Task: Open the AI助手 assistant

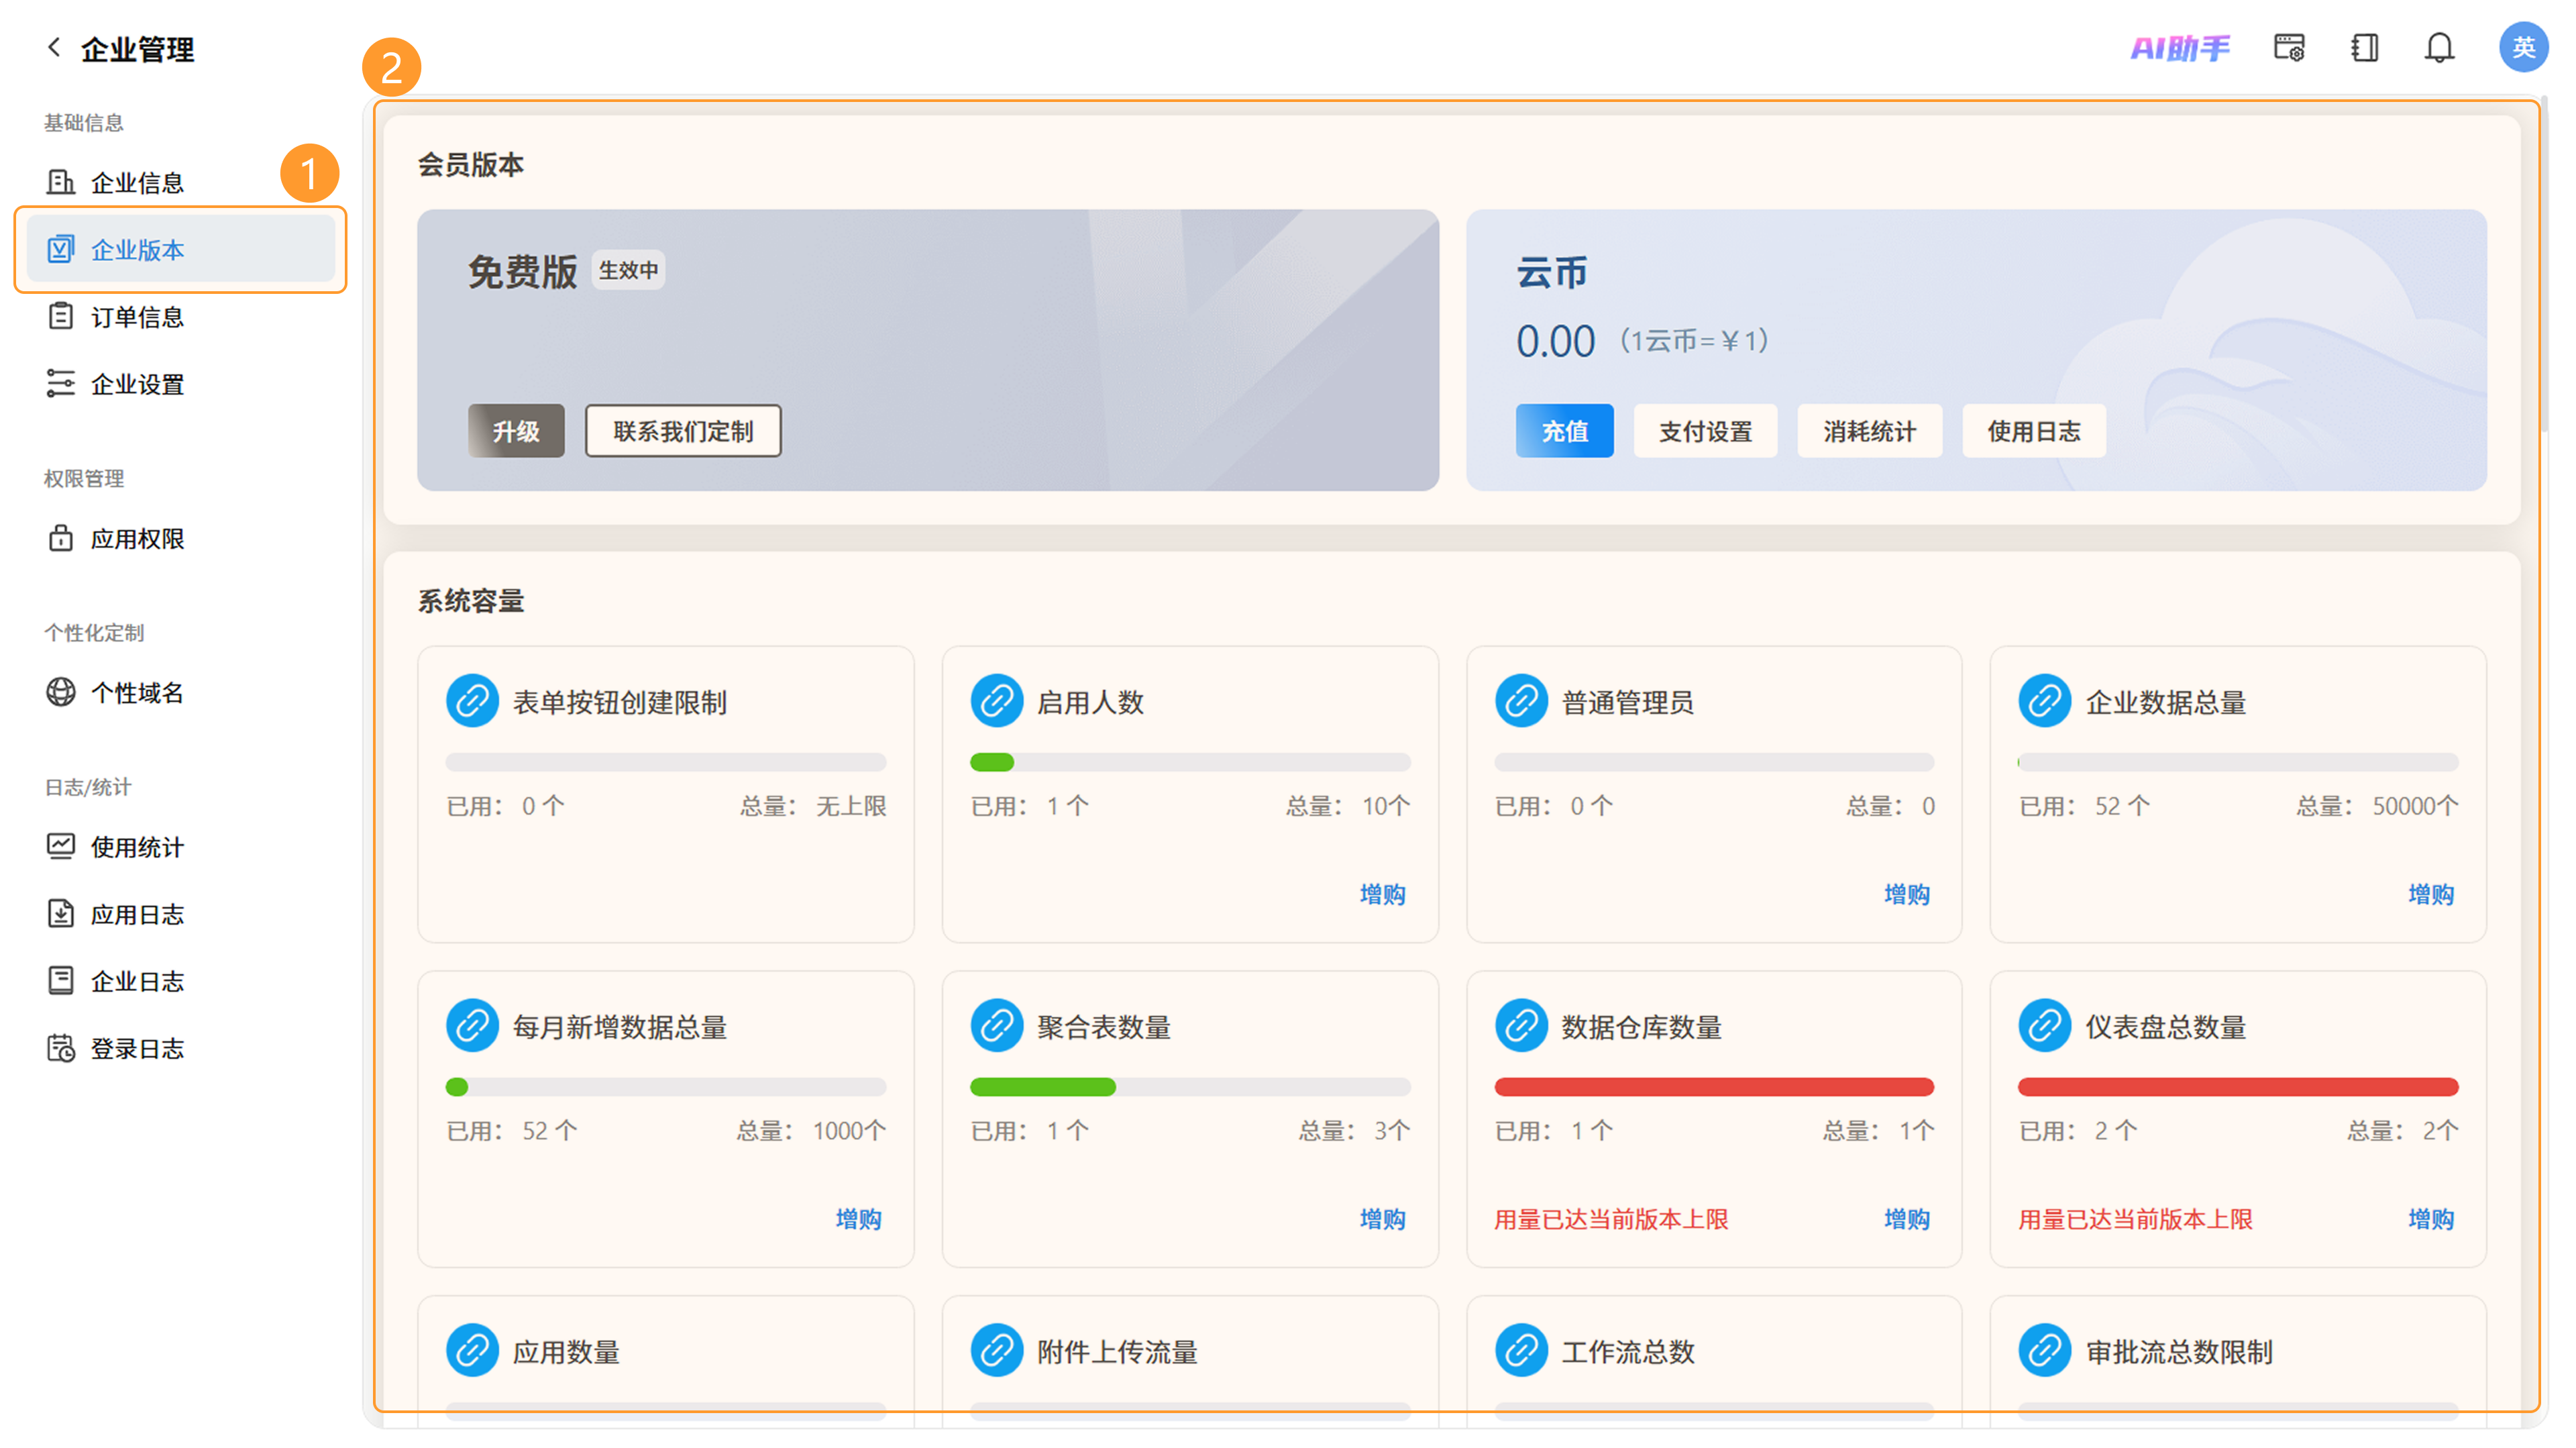Action: pyautogui.click(x=2180, y=48)
